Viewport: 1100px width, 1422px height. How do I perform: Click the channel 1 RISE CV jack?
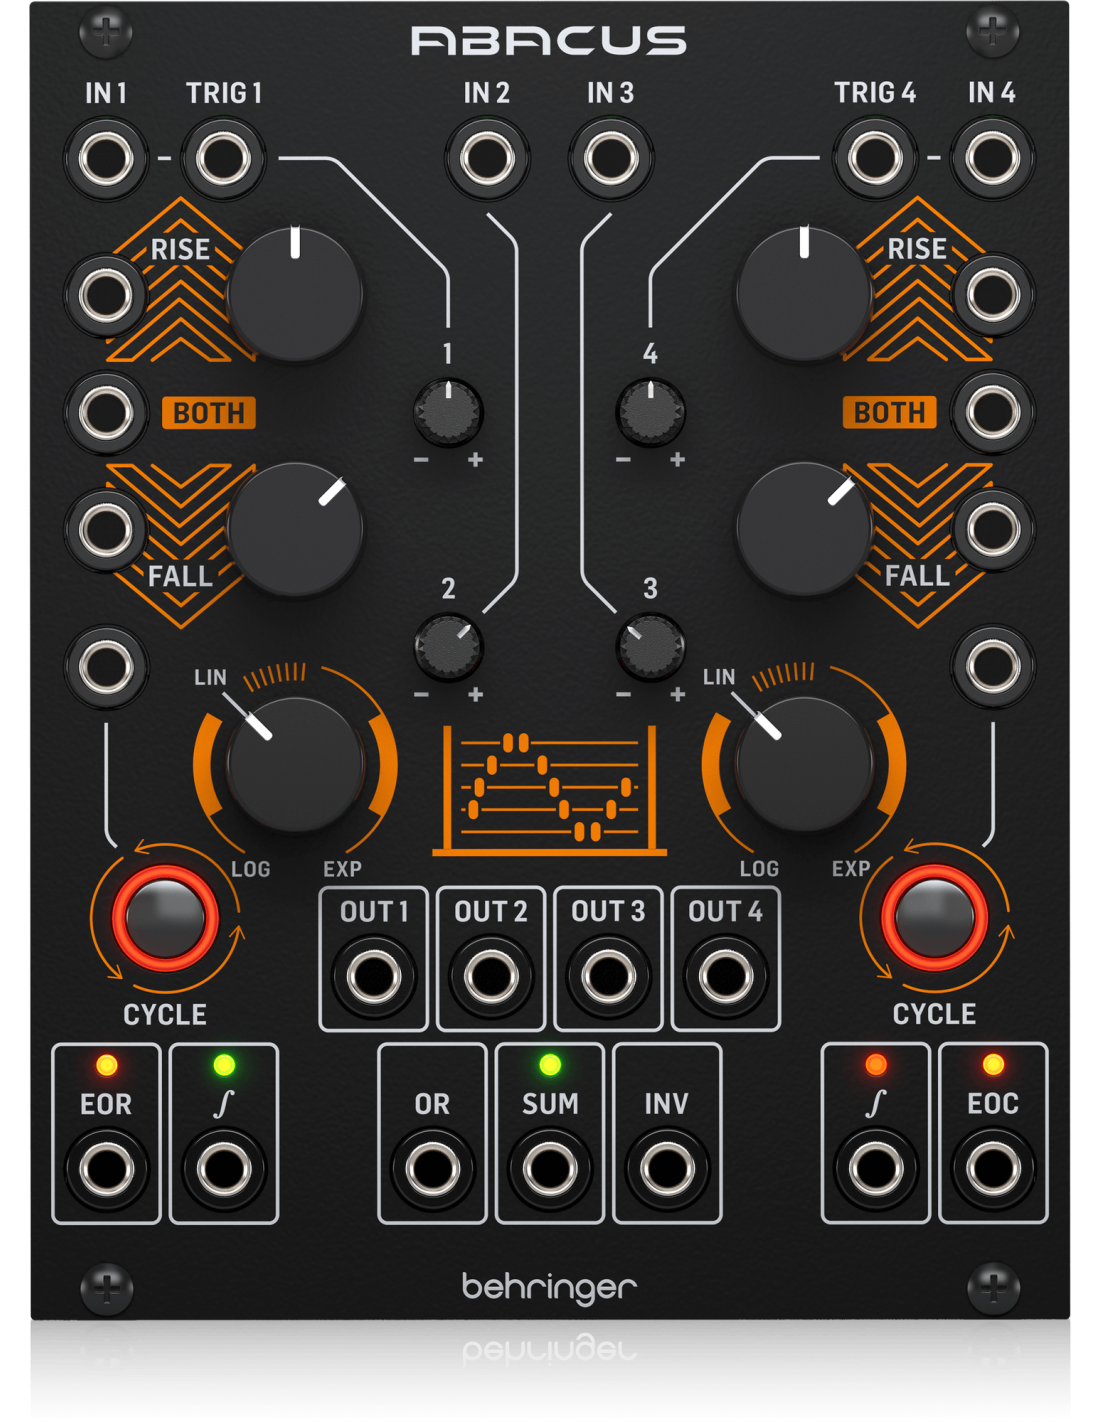(x=106, y=295)
